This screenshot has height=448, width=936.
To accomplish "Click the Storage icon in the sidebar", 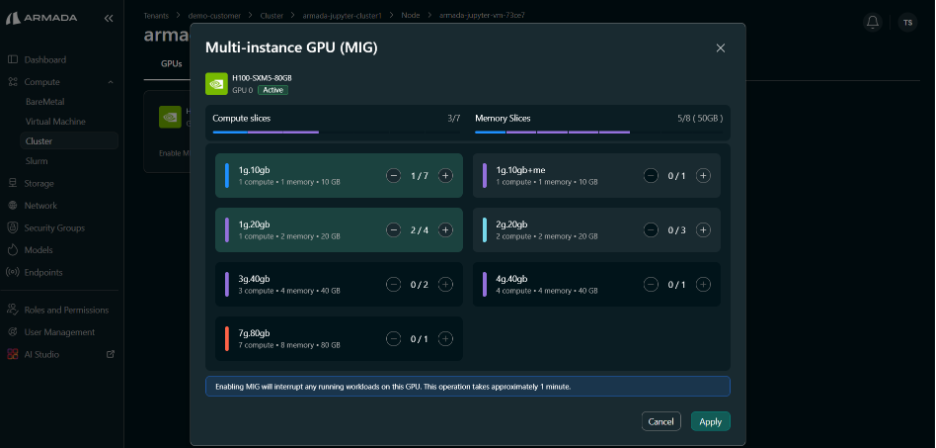I will 13,183.
